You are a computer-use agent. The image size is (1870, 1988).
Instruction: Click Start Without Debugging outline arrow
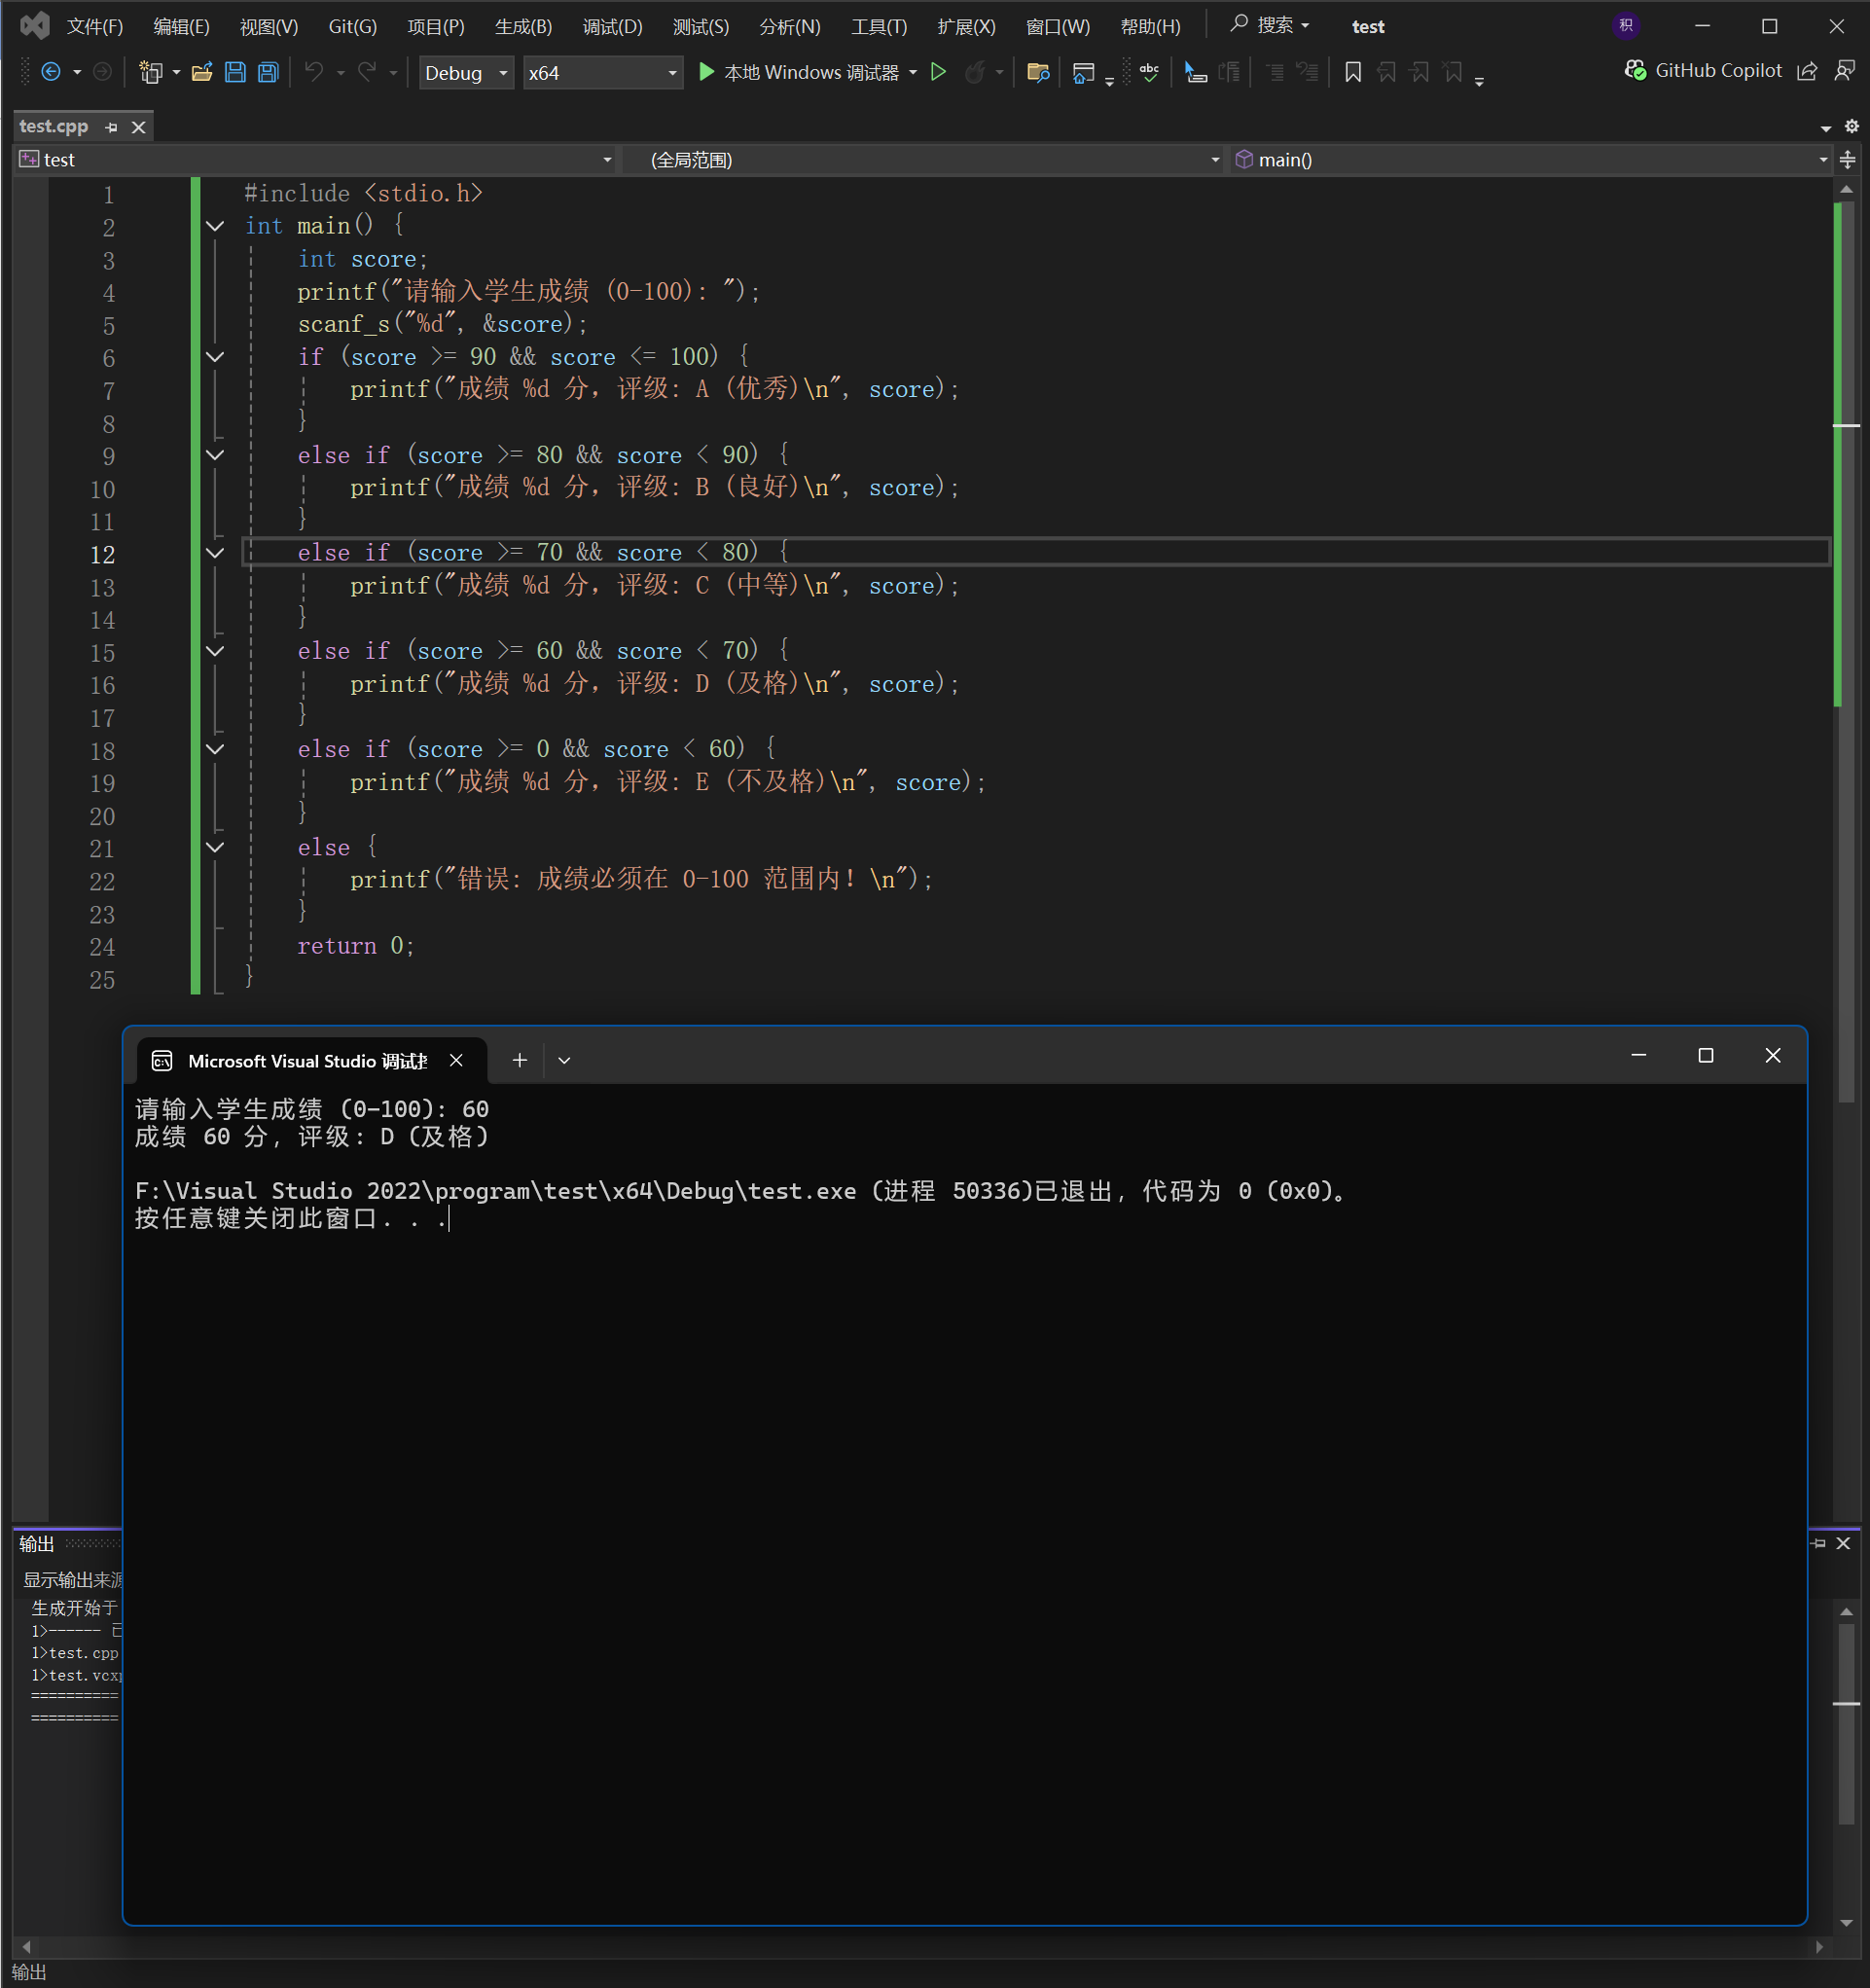coord(938,72)
